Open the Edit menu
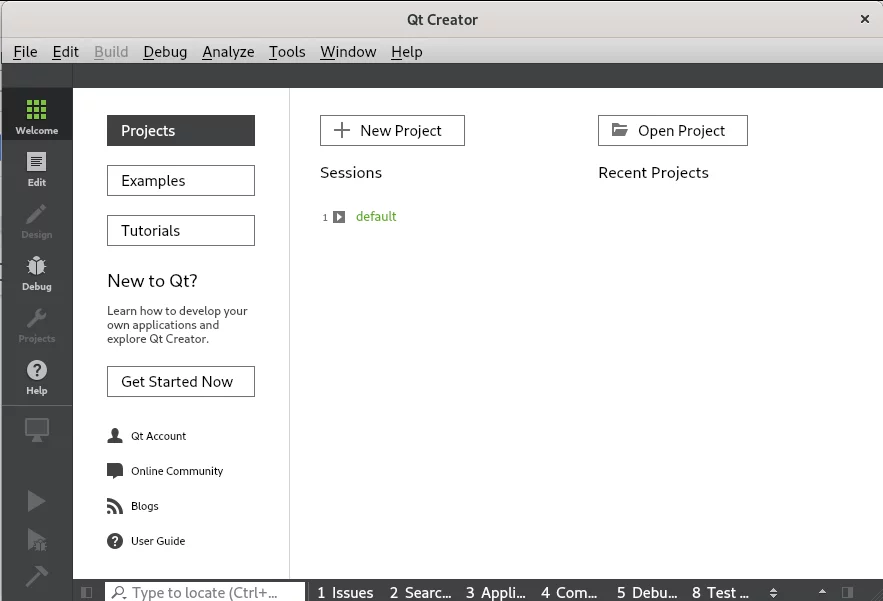This screenshot has height=601, width=883. tap(65, 52)
